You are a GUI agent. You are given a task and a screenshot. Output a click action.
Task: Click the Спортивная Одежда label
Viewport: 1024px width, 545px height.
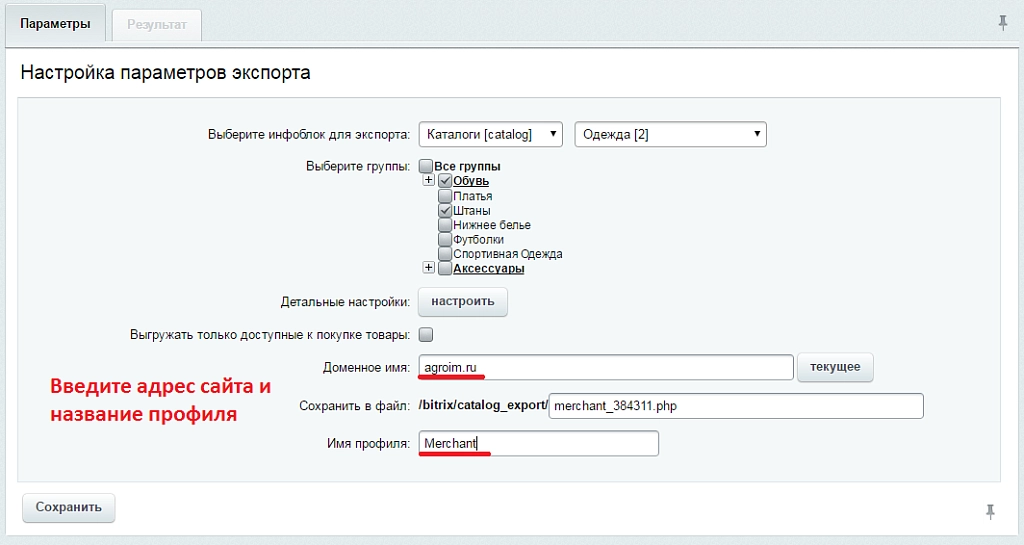point(507,254)
